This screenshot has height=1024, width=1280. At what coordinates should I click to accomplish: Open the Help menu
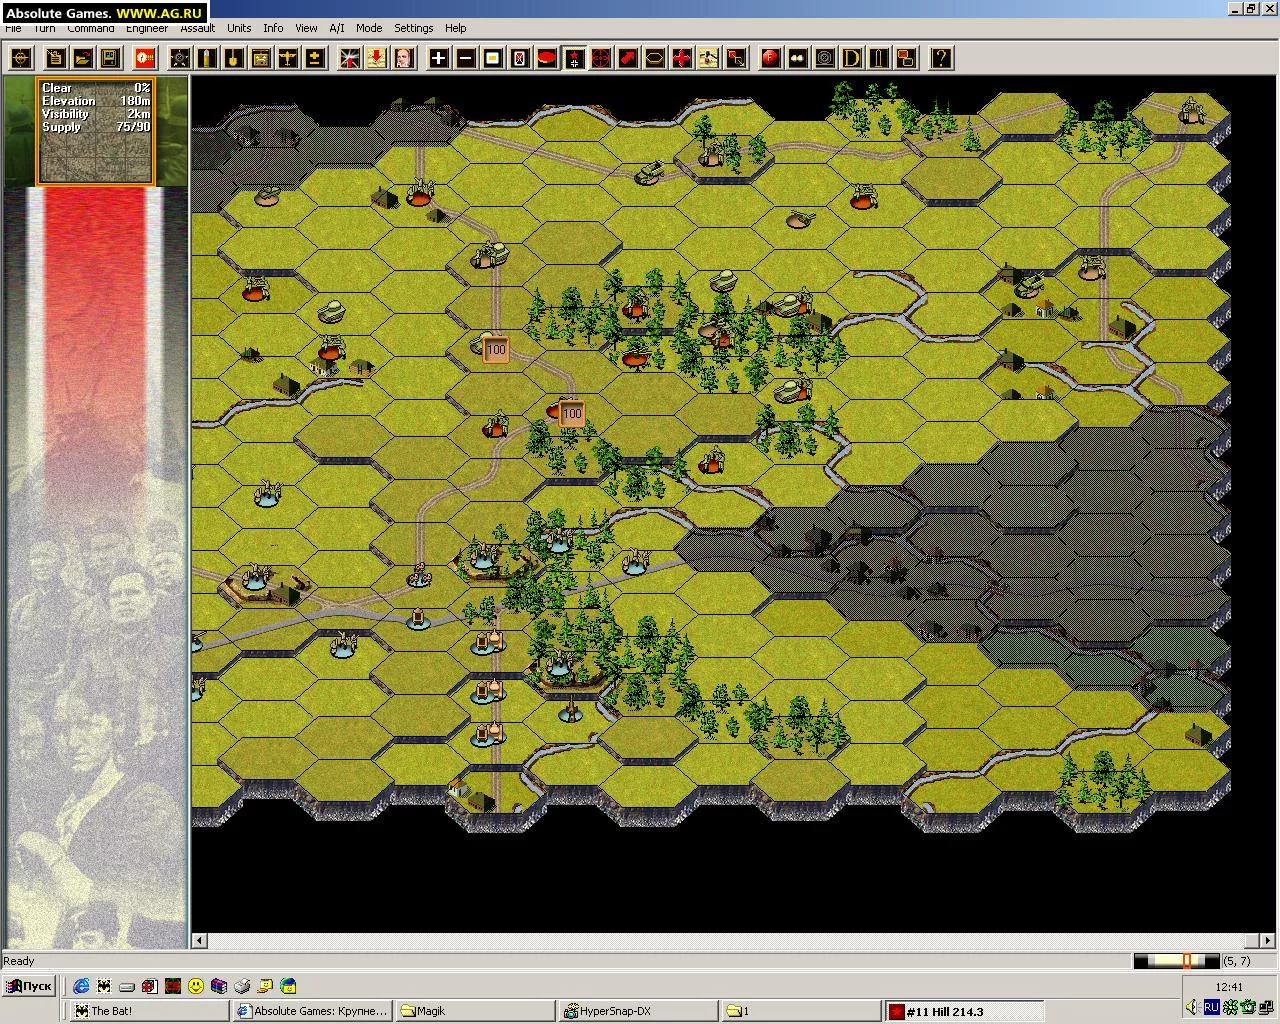[x=456, y=28]
